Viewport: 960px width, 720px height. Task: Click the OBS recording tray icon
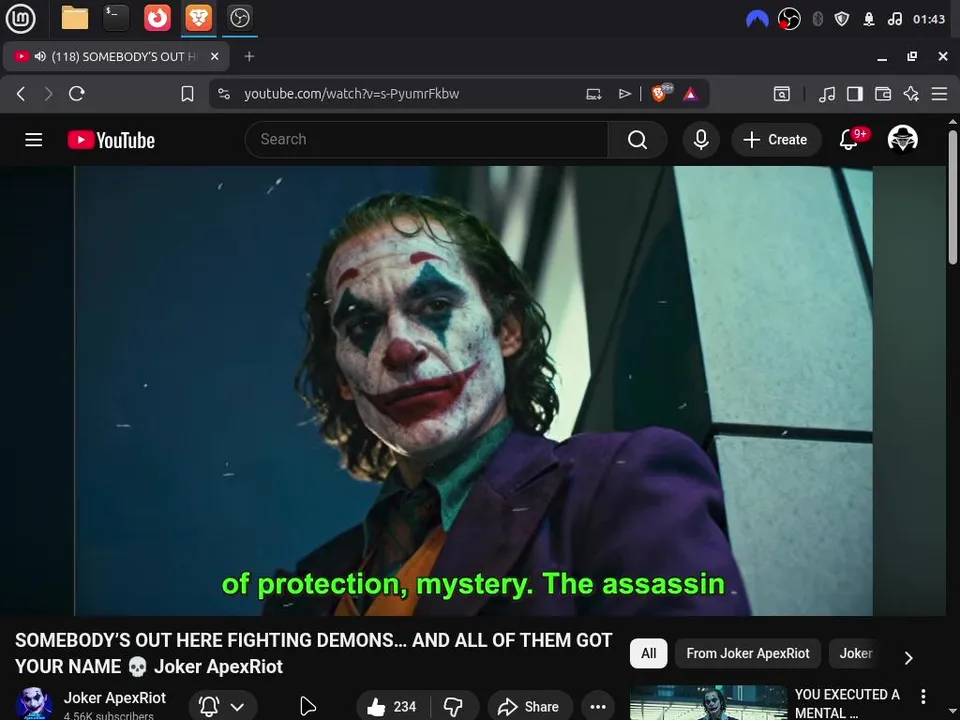[x=789, y=19]
